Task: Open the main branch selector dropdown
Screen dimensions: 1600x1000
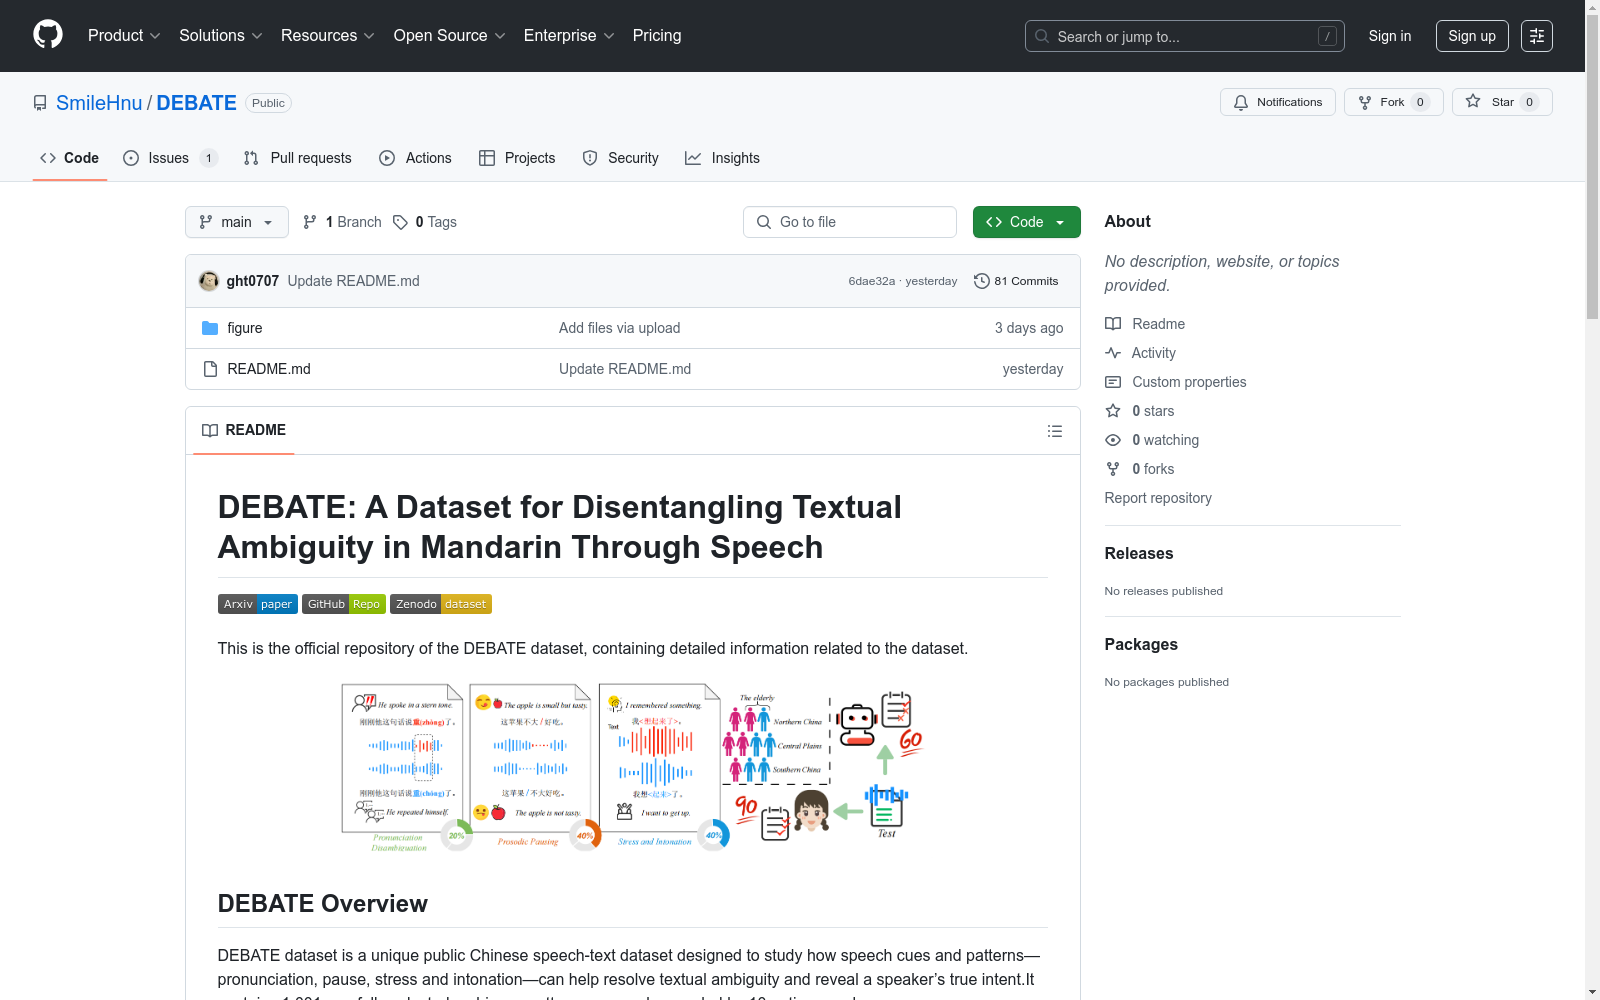Action: [237, 222]
